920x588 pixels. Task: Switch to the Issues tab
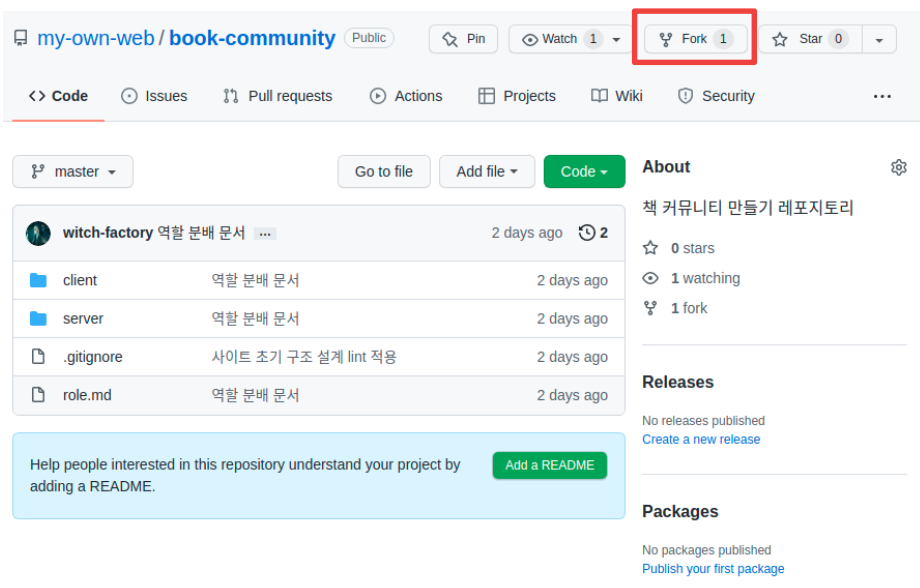point(155,96)
